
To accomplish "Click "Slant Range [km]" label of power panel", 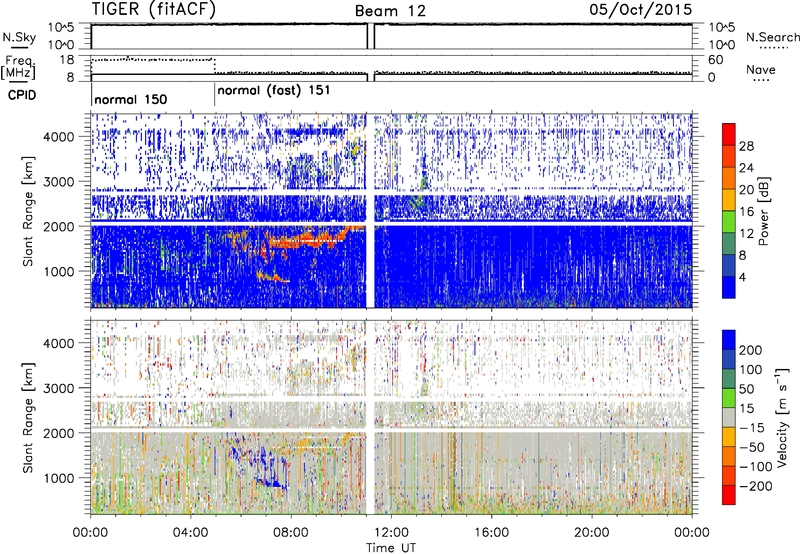I will (x=28, y=211).
